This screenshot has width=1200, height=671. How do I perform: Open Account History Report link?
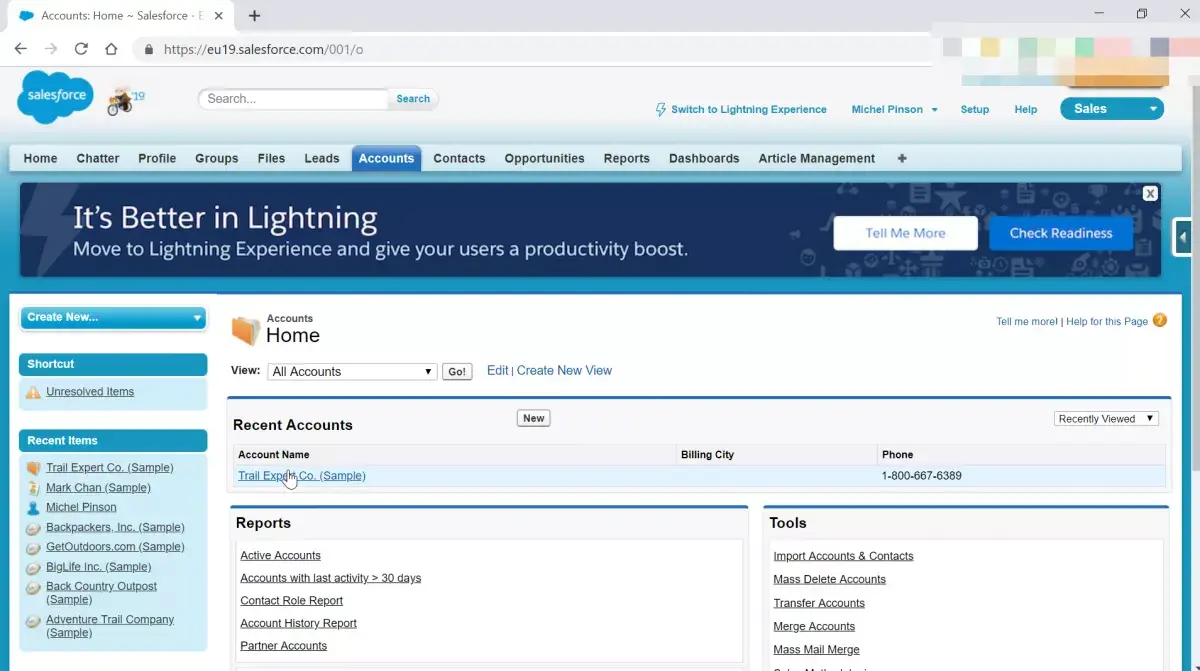[299, 623]
